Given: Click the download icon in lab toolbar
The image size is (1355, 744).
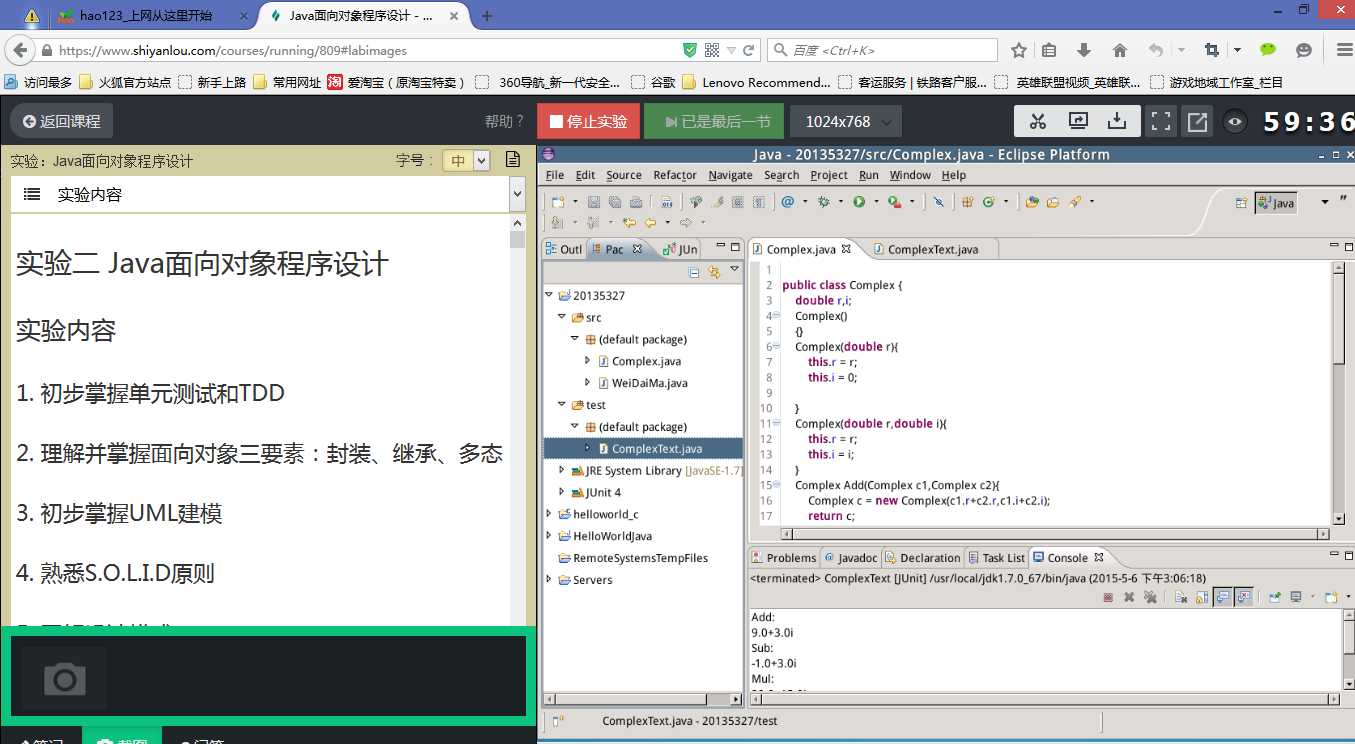Looking at the screenshot, I should coord(1117,121).
